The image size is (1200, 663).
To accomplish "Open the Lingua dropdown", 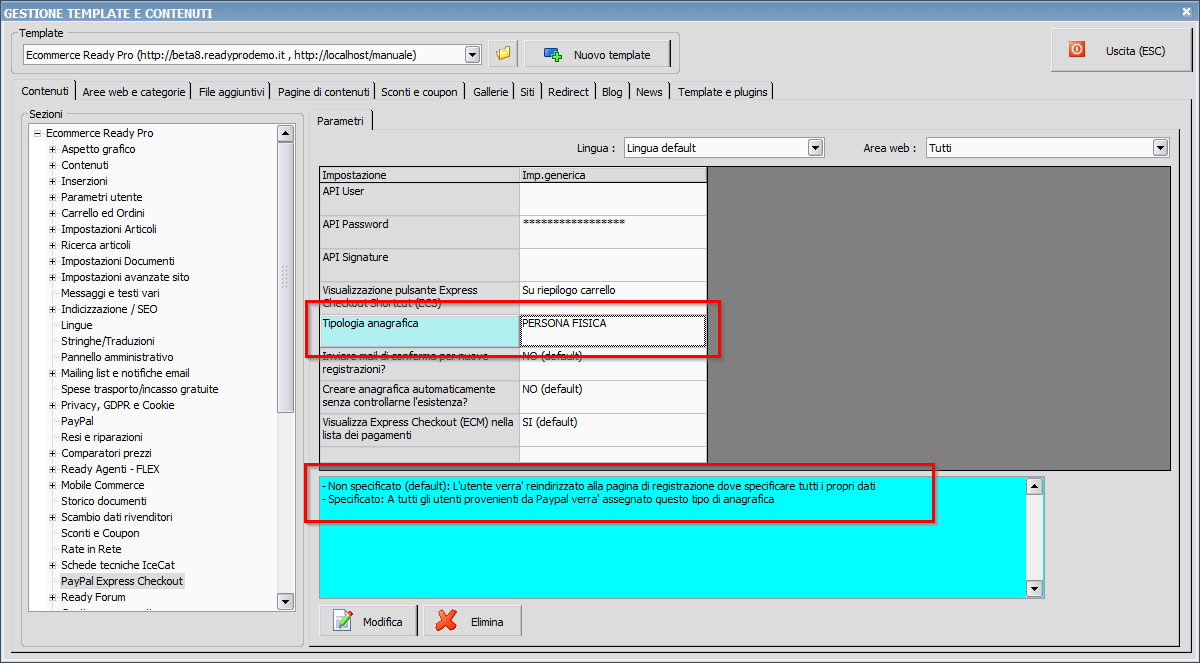I will coord(816,148).
